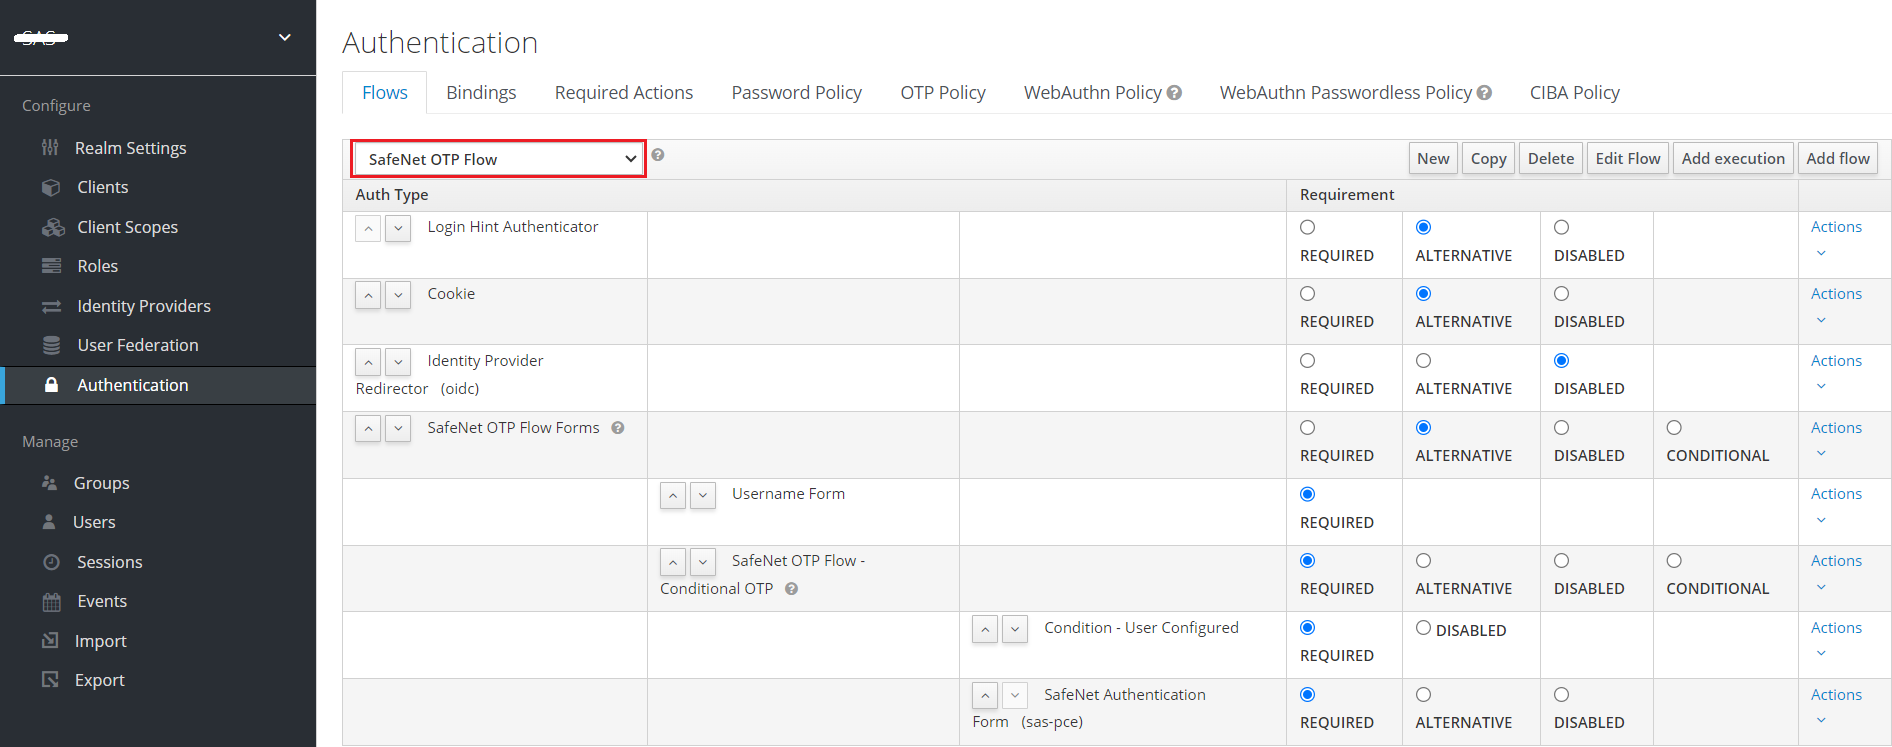Image resolution: width=1892 pixels, height=747 pixels.
Task: Open the SafeNet OTP Flow selector dropdown
Action: (499, 159)
